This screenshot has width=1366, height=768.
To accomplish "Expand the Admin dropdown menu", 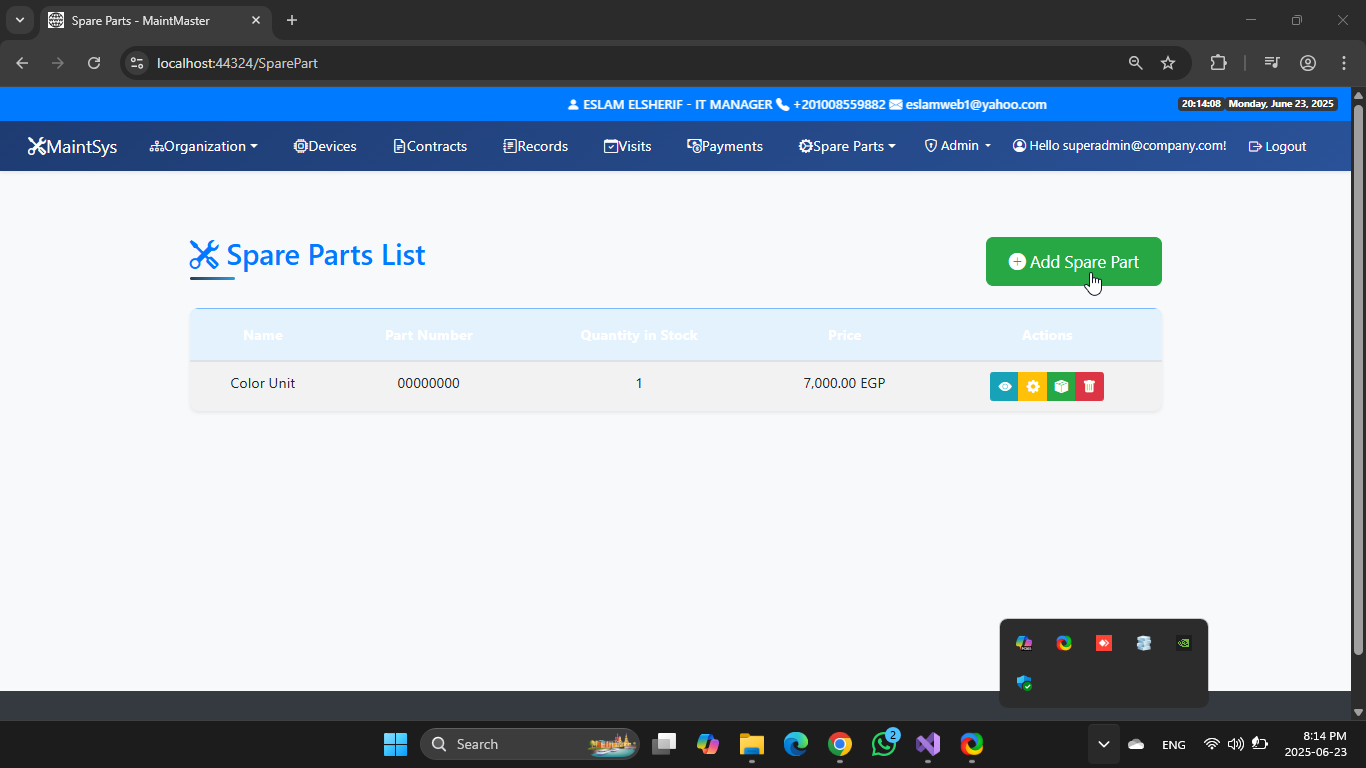I will pos(958,146).
